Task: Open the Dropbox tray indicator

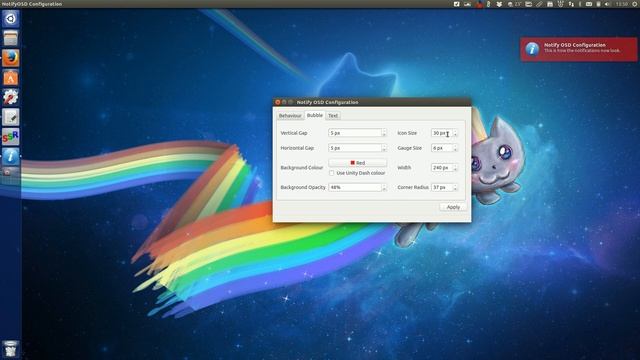Action: pyautogui.click(x=499, y=4)
